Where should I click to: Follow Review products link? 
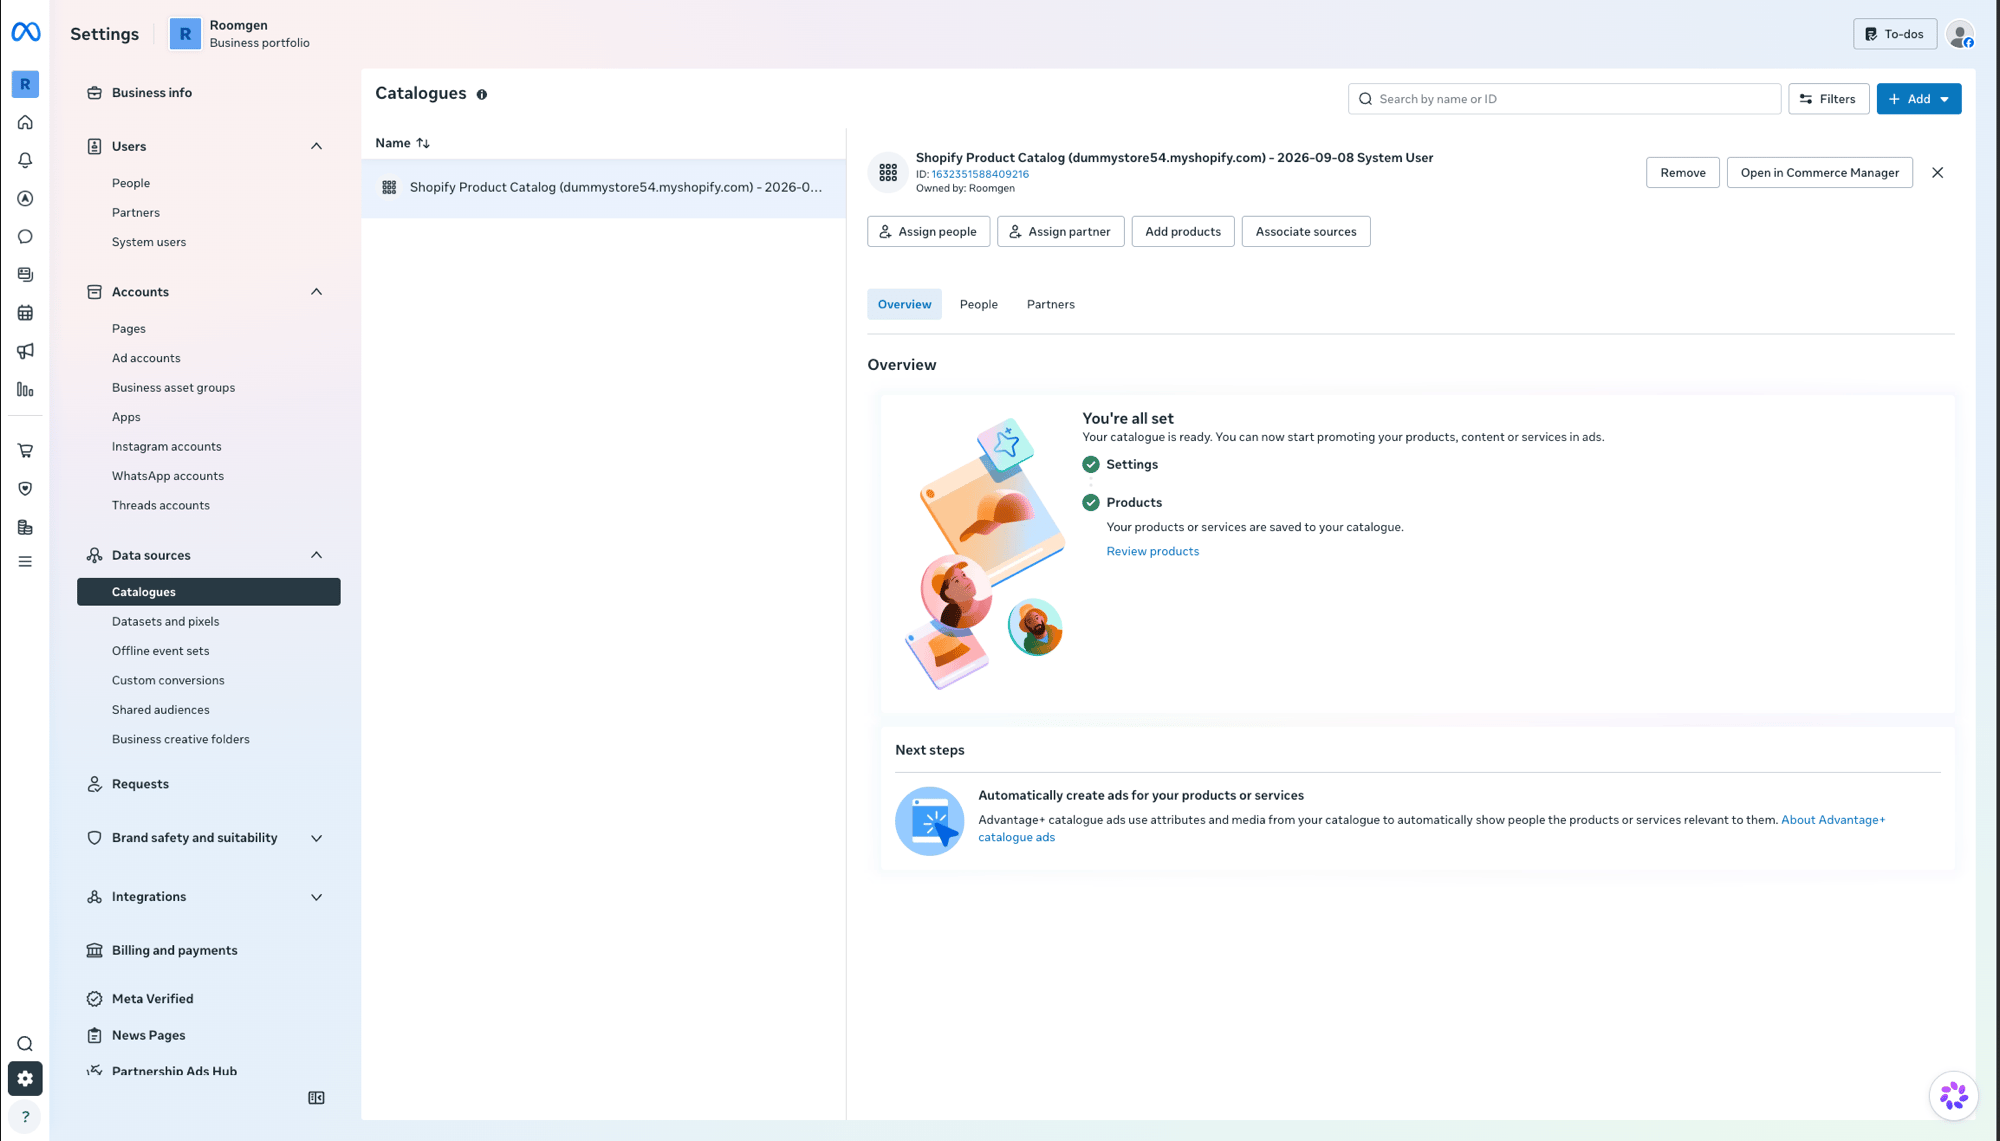coord(1152,551)
